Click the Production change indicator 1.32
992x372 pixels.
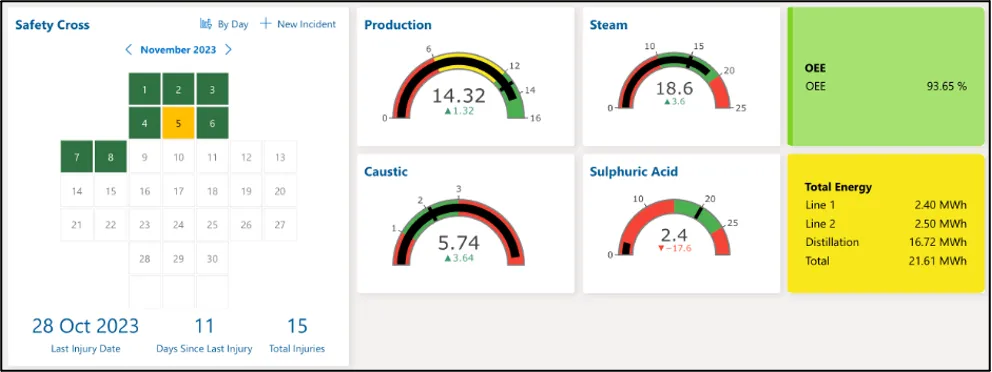click(x=459, y=111)
